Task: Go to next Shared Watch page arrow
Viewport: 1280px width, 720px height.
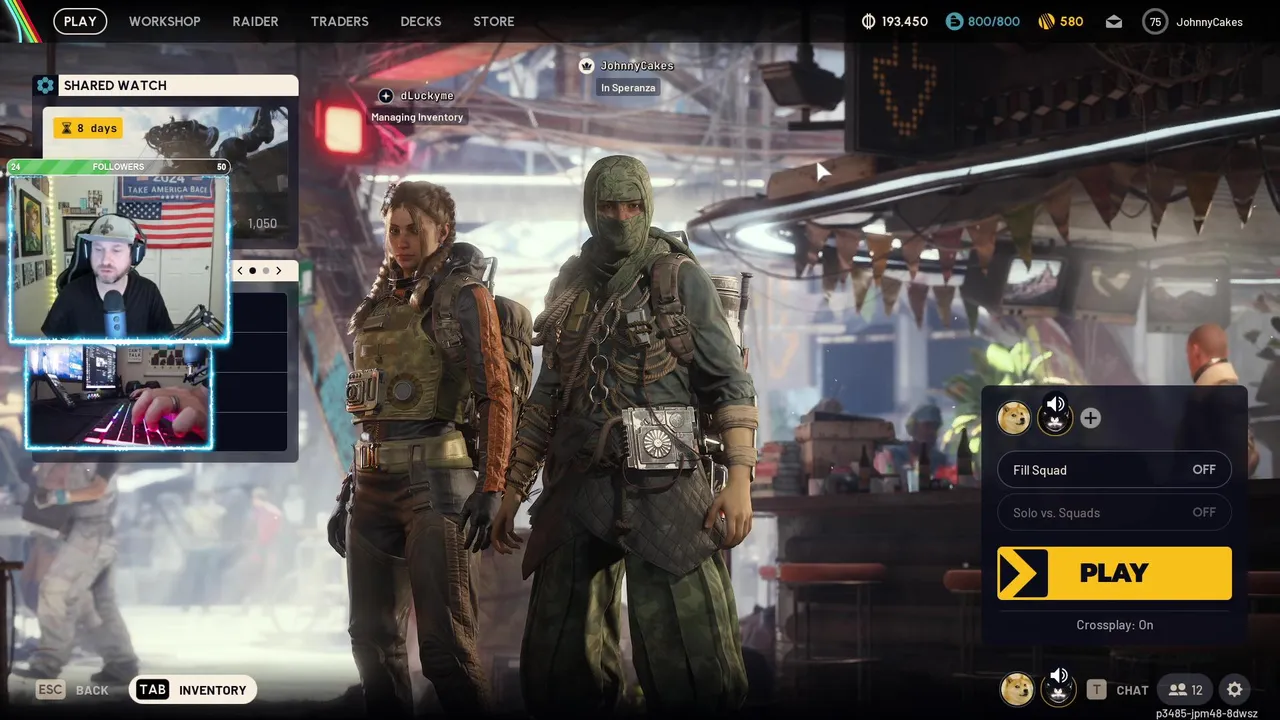Action: click(279, 270)
